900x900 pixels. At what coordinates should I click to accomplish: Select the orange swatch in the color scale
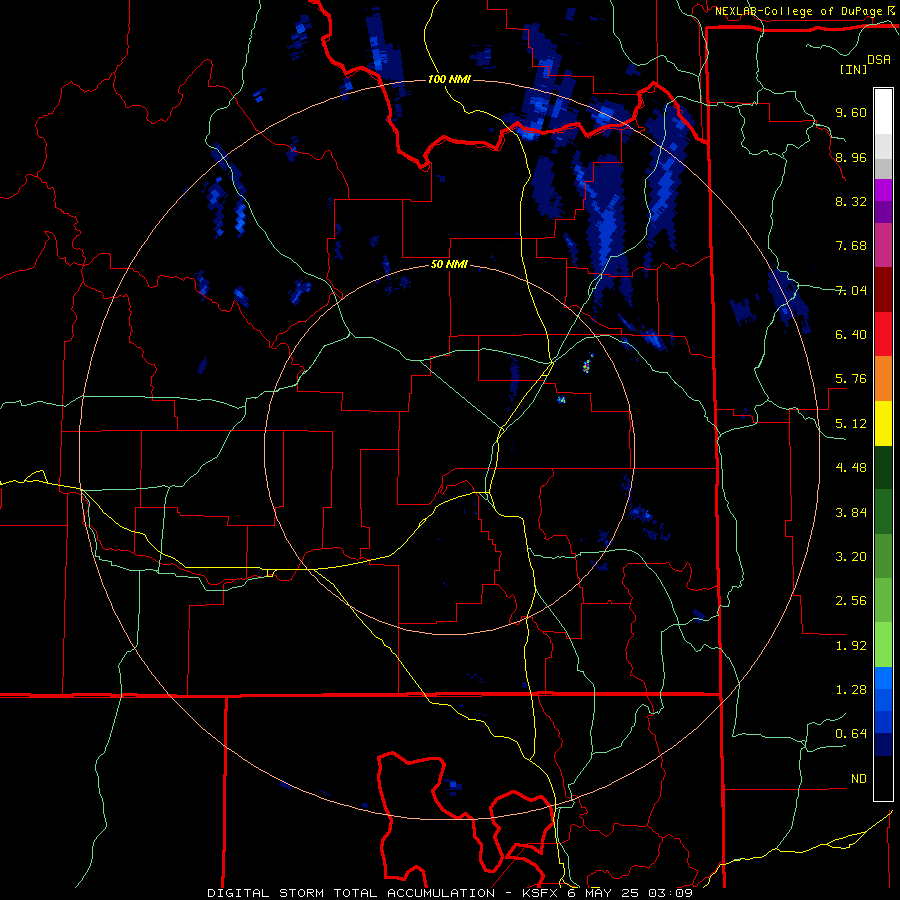883,379
